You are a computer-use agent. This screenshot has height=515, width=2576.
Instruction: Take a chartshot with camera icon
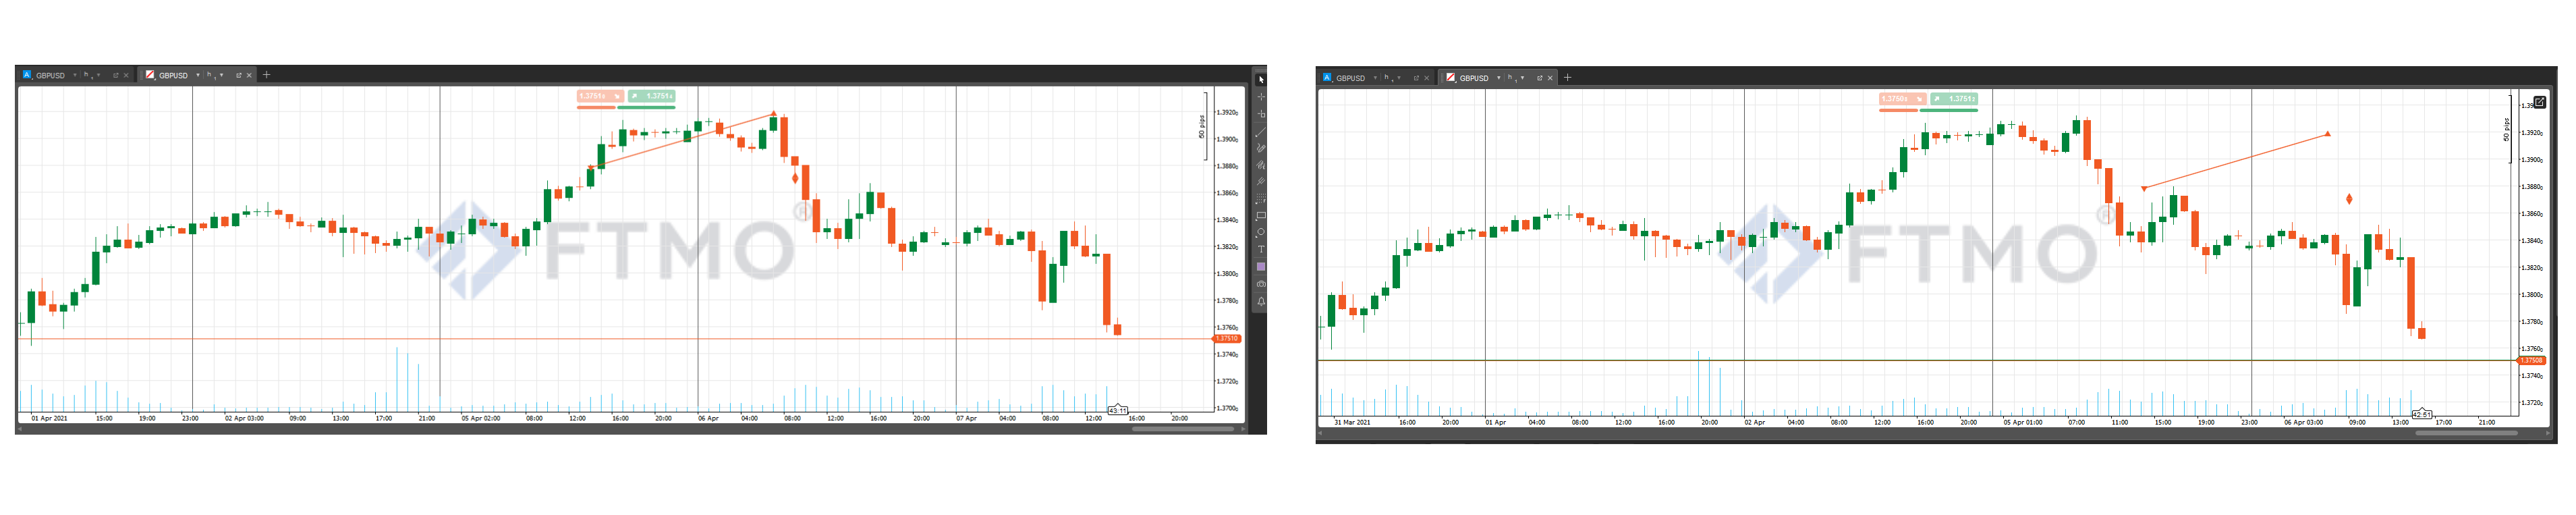1262,284
